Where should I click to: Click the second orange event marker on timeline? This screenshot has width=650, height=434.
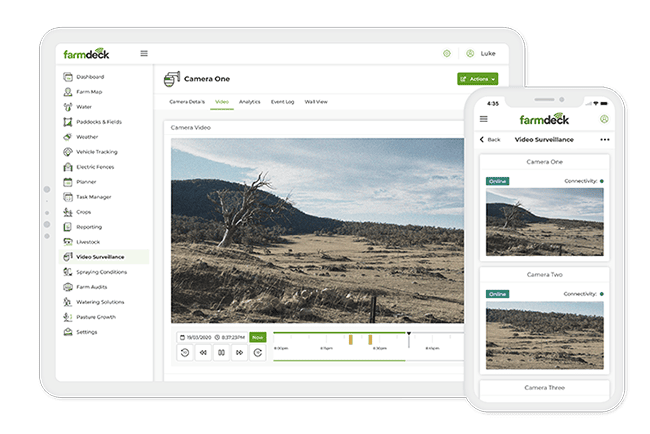[370, 339]
